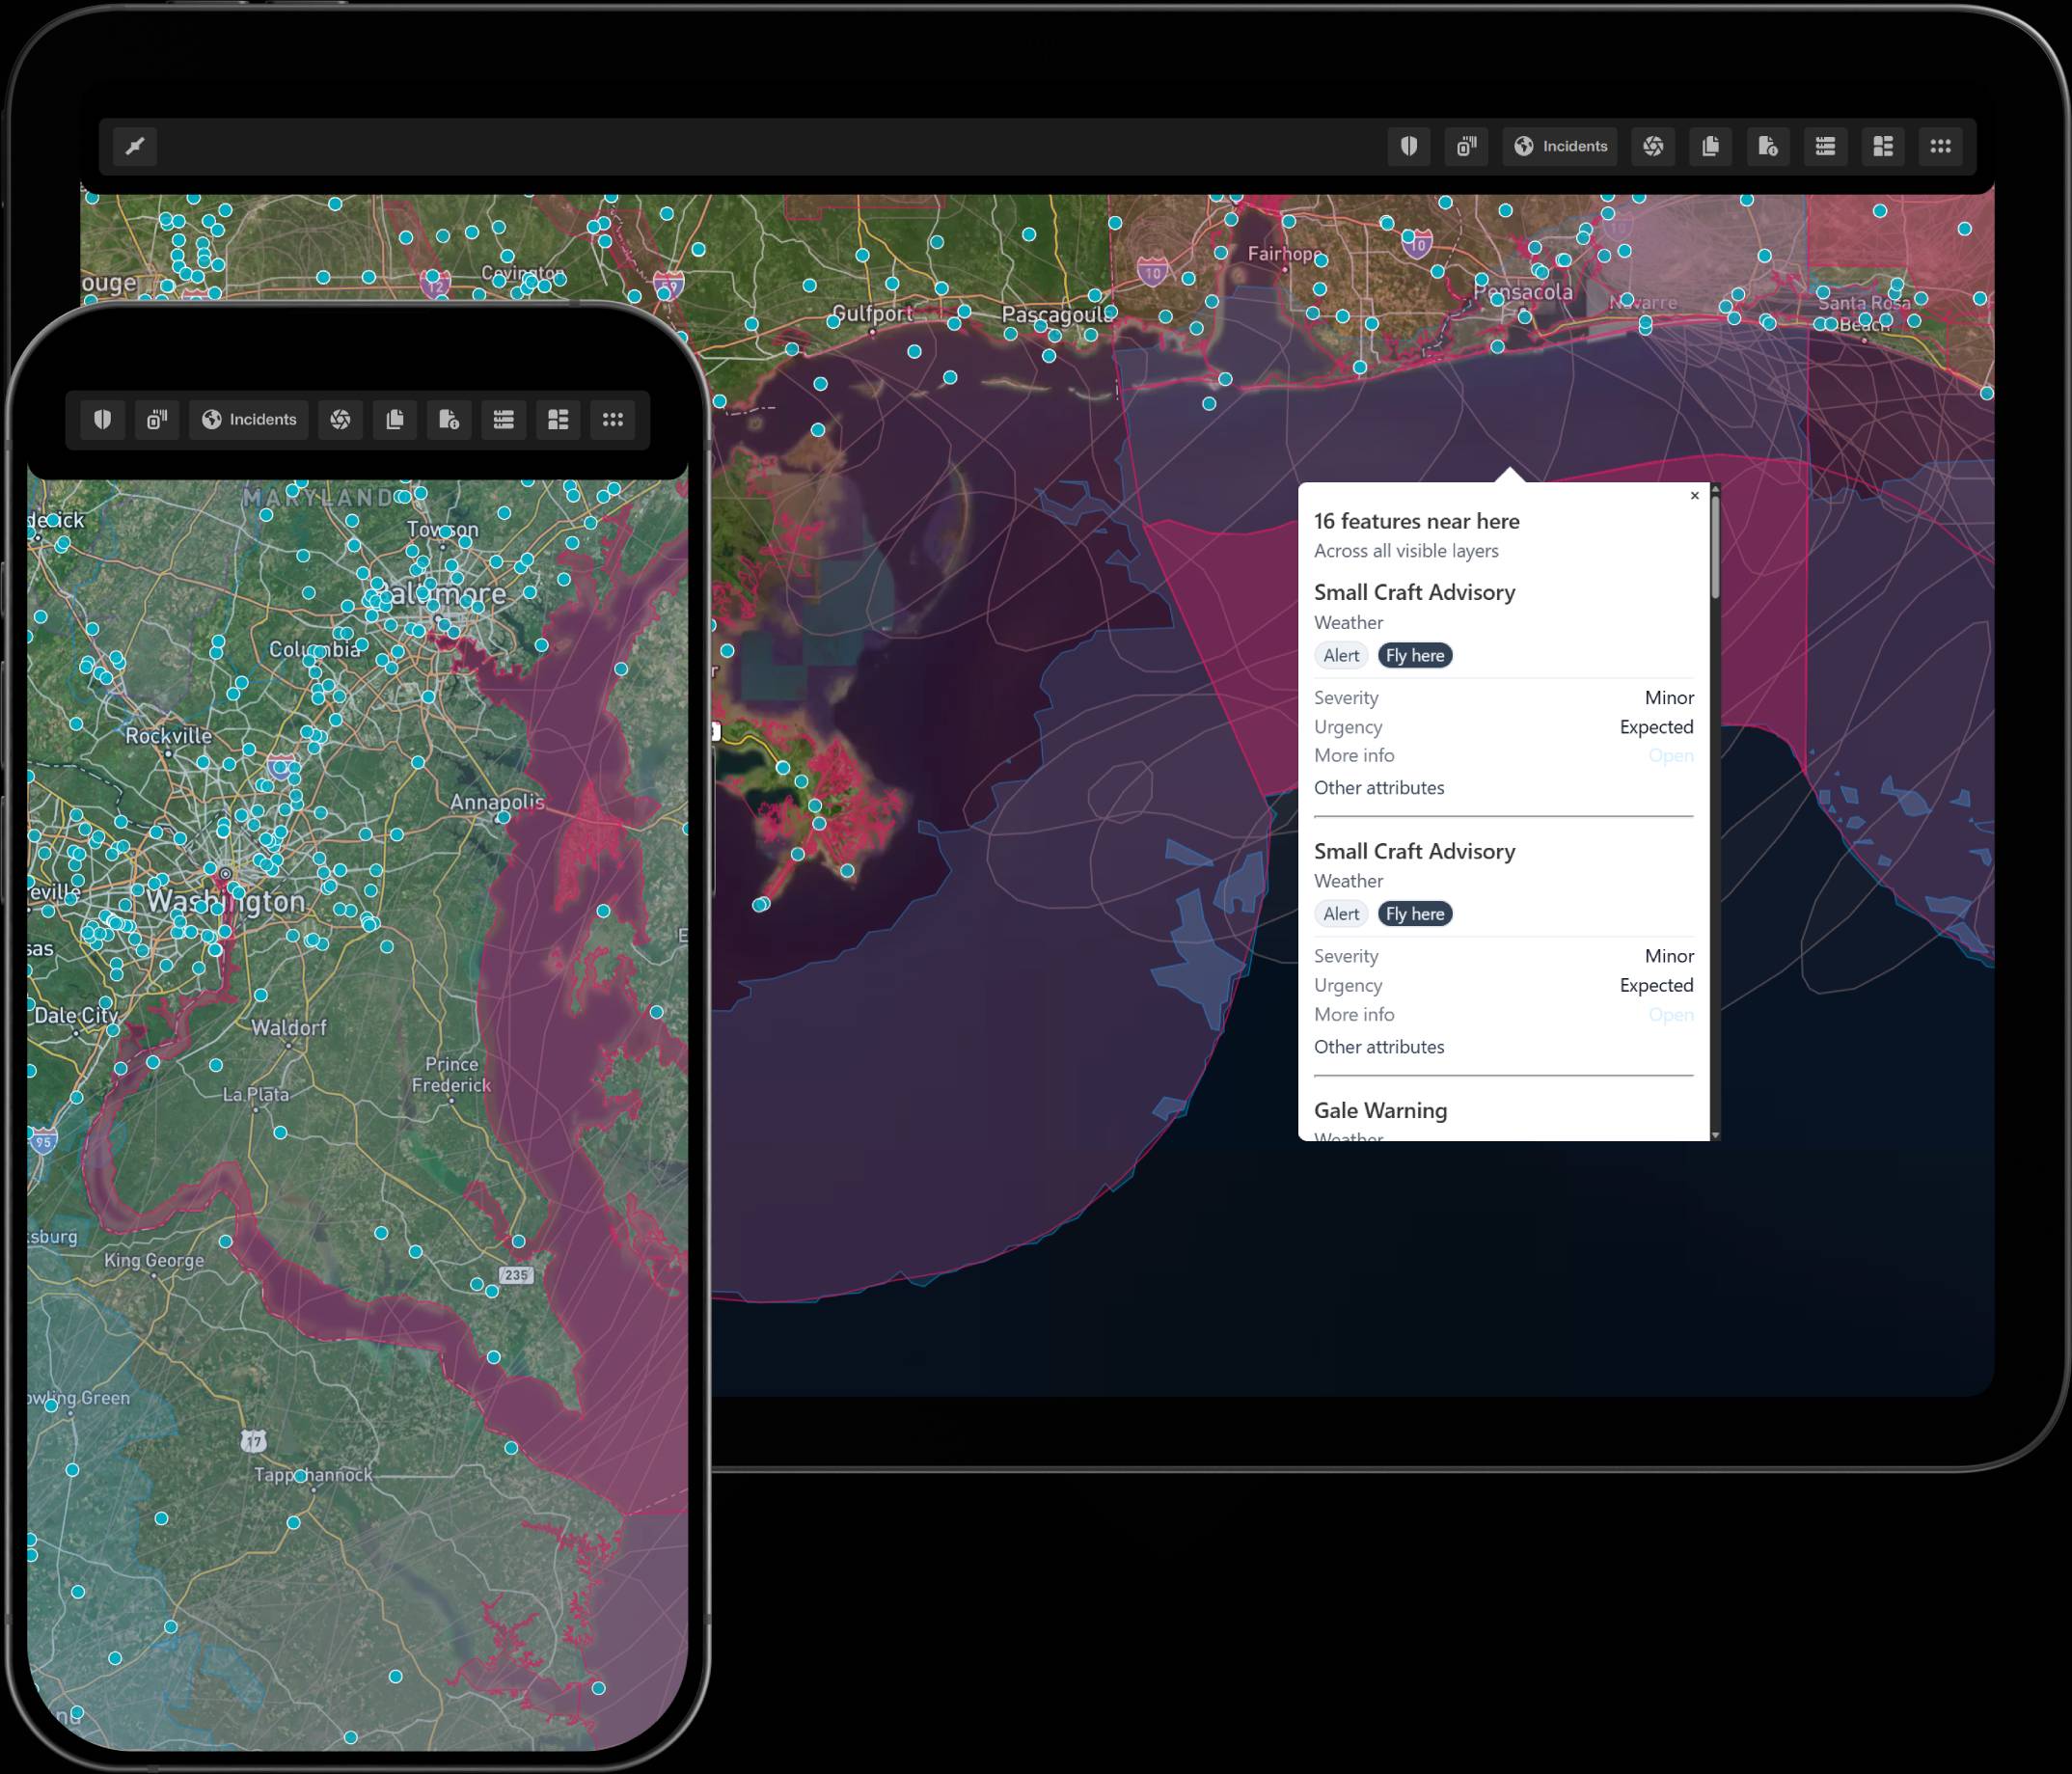
Task: Tap the Incidents item on phone toolbar
Action: click(x=249, y=419)
